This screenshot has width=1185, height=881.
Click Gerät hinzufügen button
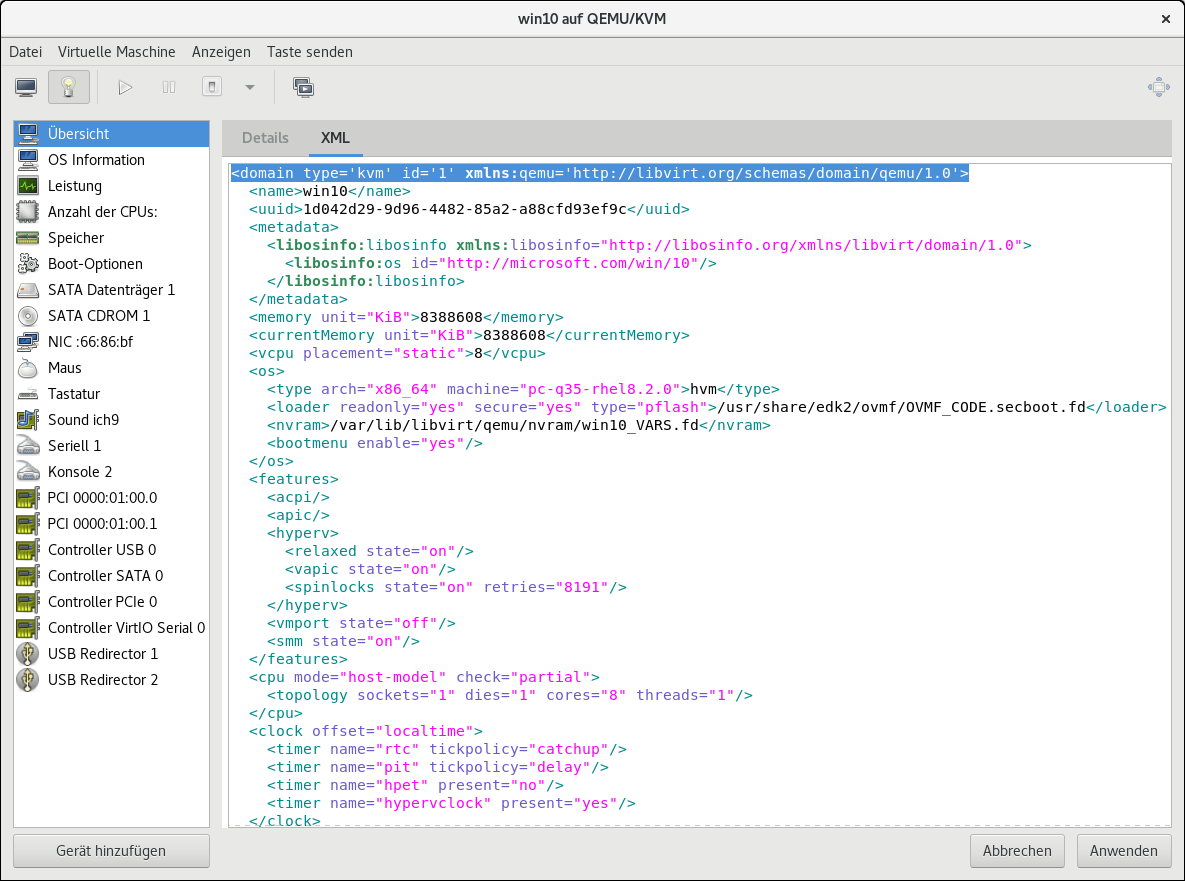(x=111, y=851)
